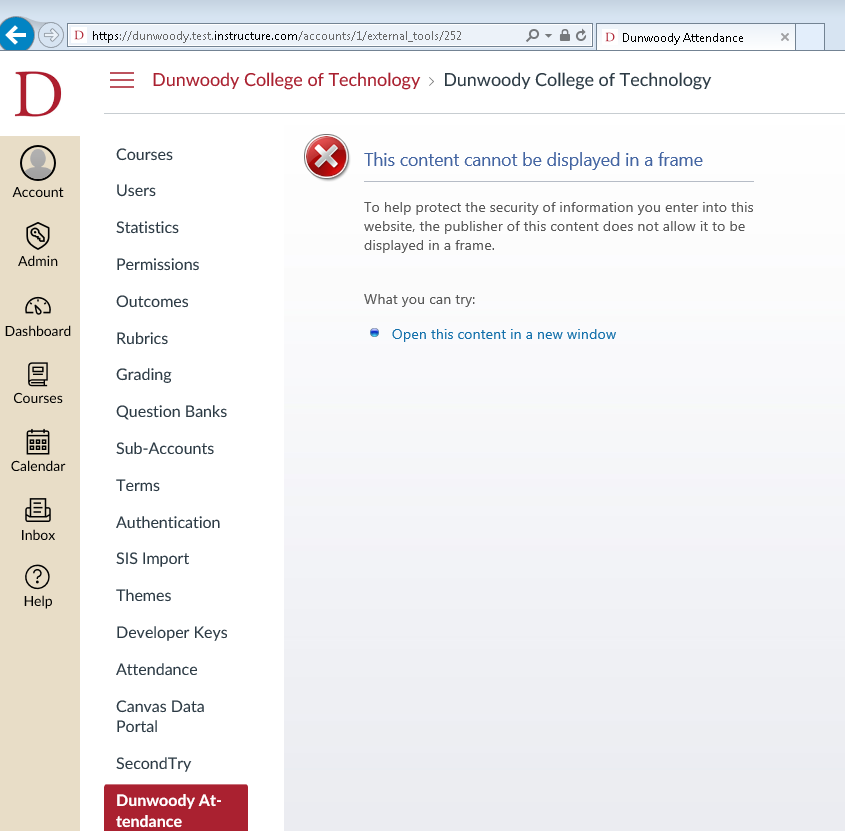Viewport: 845px width, 831px height.
Task: Open the Account profile icon
Action: coord(38,163)
